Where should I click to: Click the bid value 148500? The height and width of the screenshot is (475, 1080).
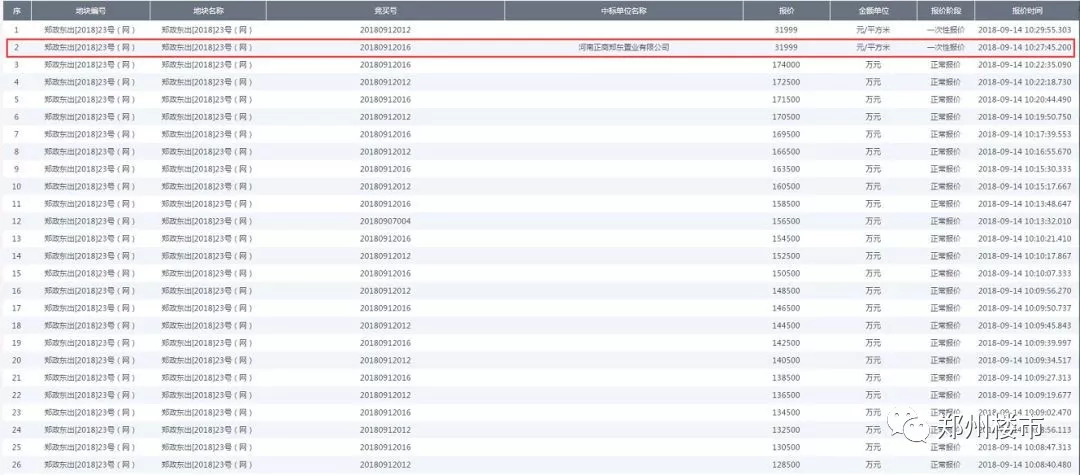point(786,291)
